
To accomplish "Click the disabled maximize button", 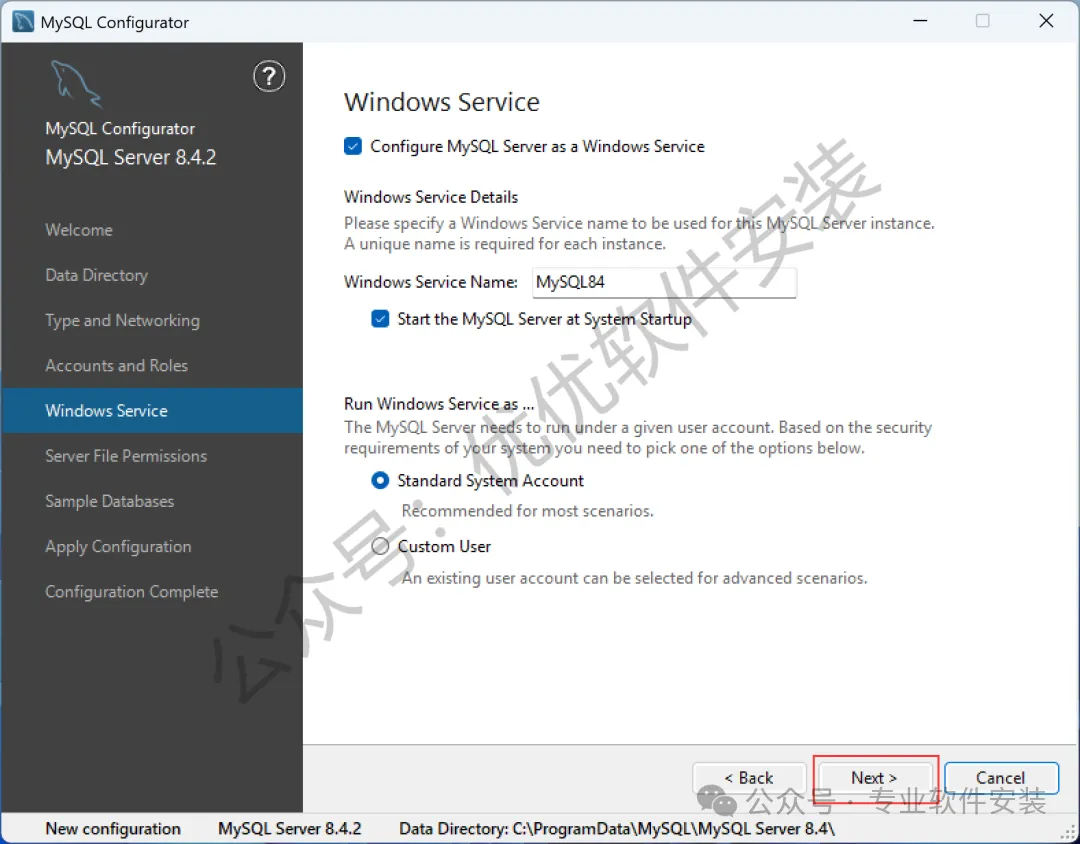I will [x=983, y=21].
